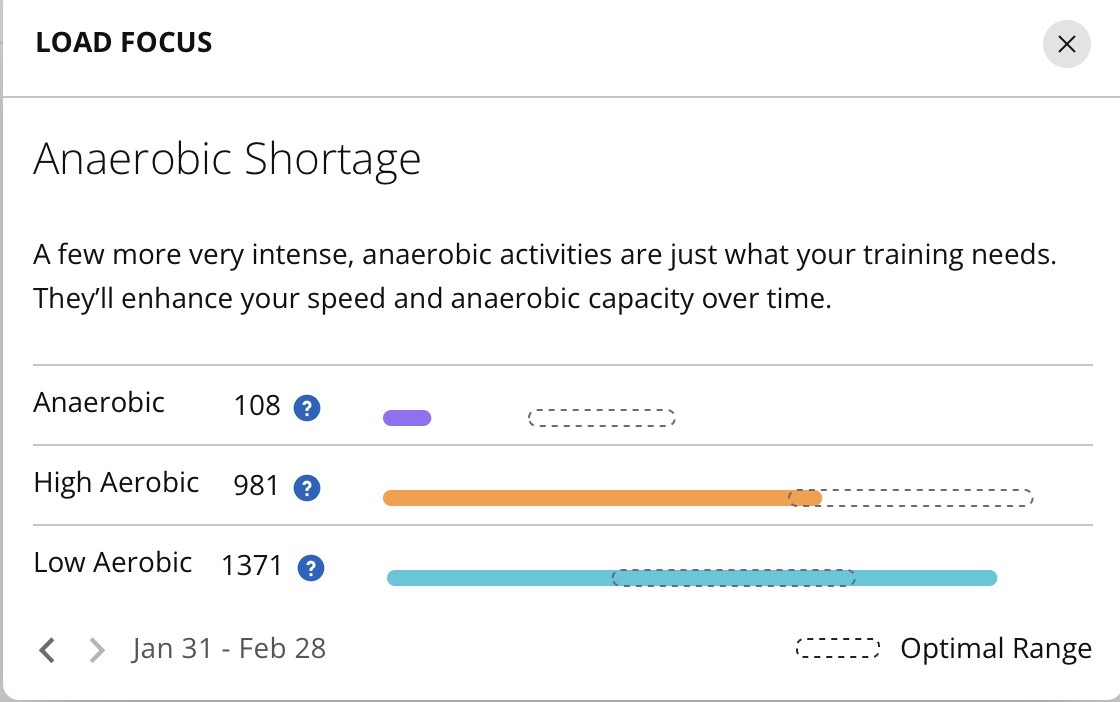Click the Optimal Range legend icon
The image size is (1120, 702).
pyautogui.click(x=838, y=649)
